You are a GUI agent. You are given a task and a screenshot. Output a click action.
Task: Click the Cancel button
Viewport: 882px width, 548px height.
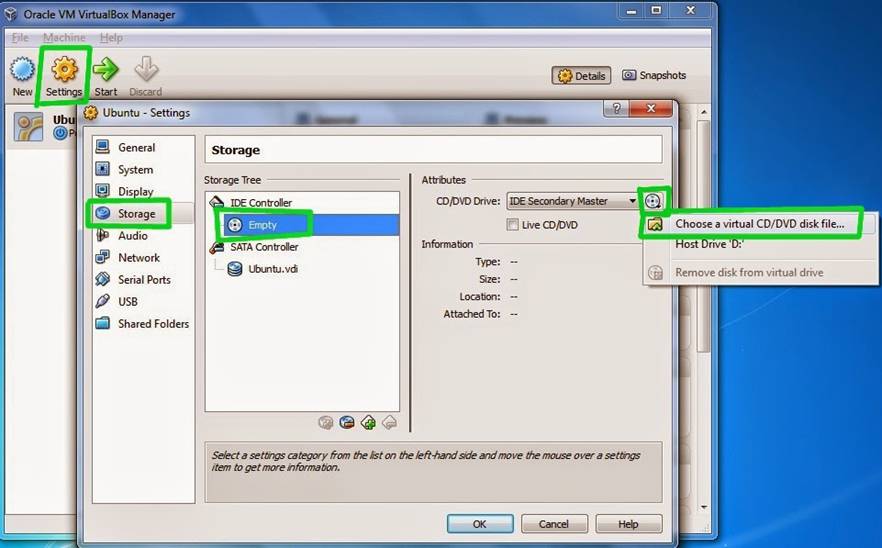click(x=554, y=524)
